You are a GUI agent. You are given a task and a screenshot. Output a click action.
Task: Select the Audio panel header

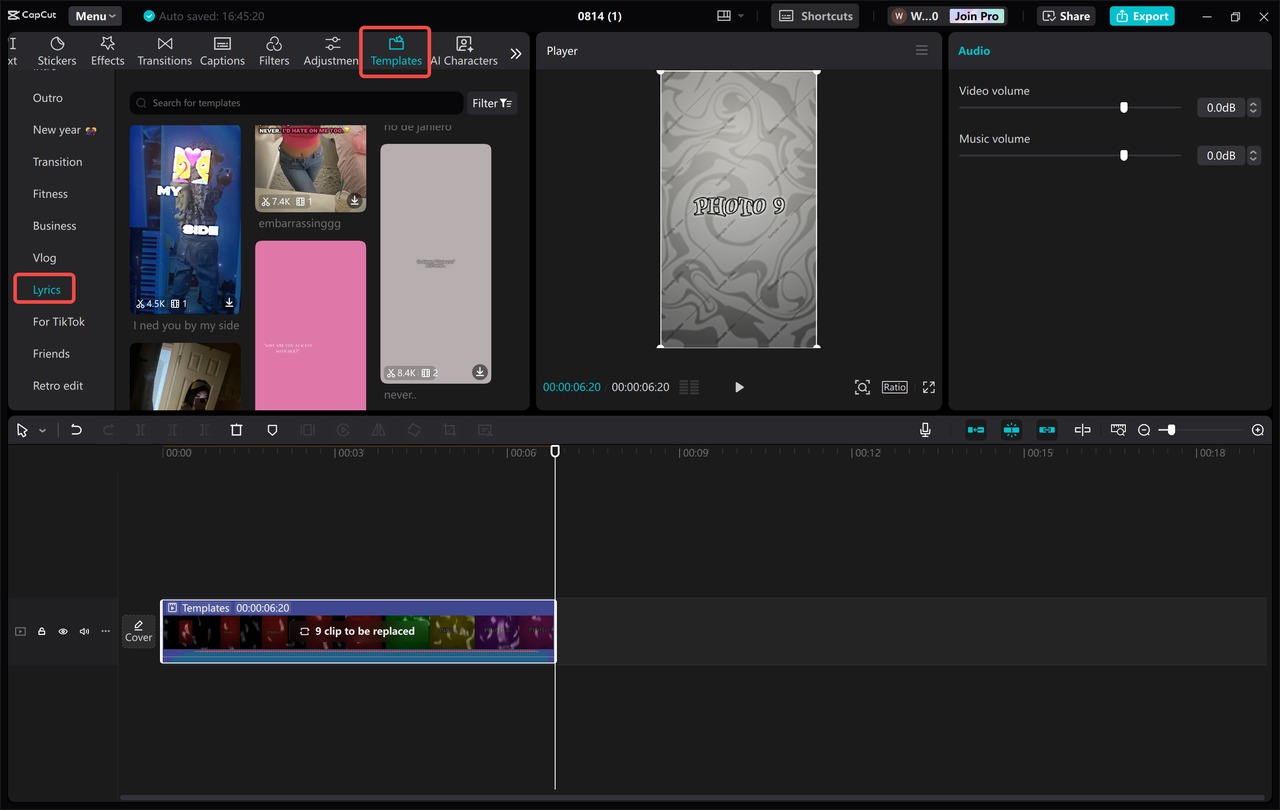(x=974, y=50)
